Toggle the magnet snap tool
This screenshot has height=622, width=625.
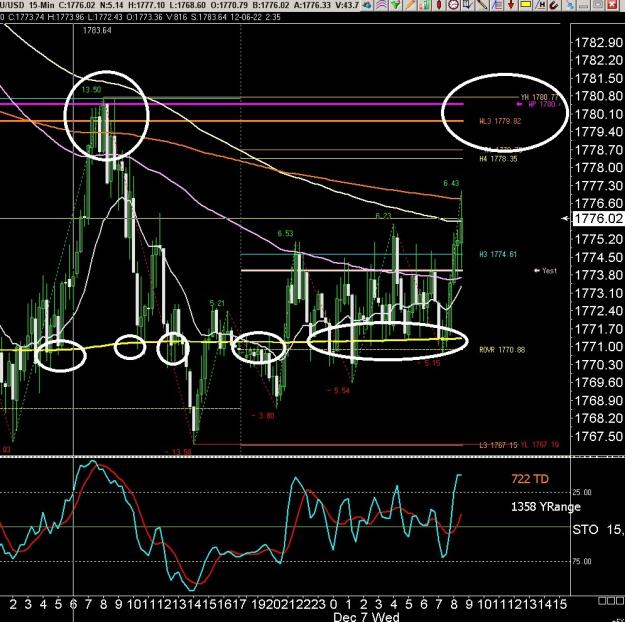(x=554, y=5)
